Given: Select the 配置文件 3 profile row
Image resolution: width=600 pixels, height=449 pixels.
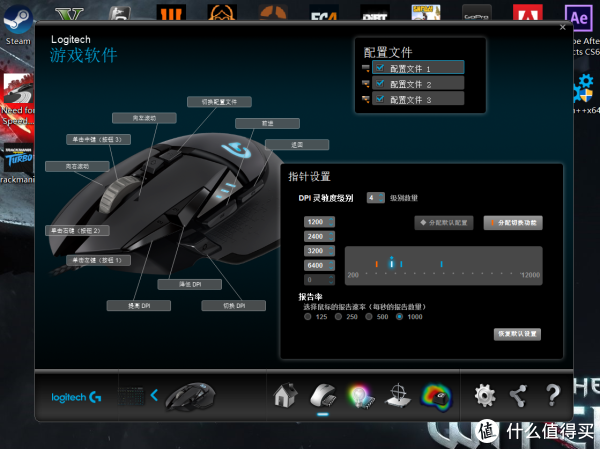Looking at the screenshot, I should point(418,99).
